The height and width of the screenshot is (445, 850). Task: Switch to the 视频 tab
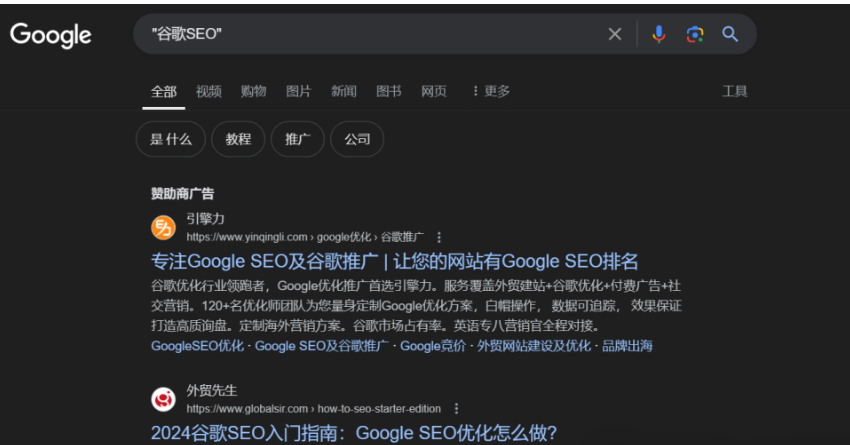coord(209,91)
